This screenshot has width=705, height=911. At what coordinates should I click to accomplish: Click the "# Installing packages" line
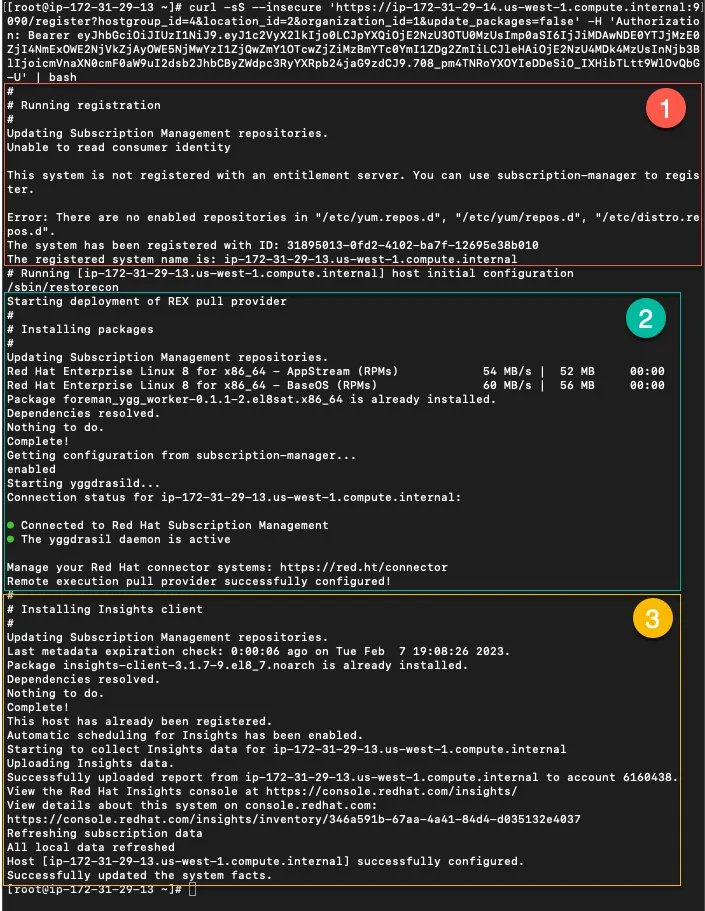coord(80,329)
